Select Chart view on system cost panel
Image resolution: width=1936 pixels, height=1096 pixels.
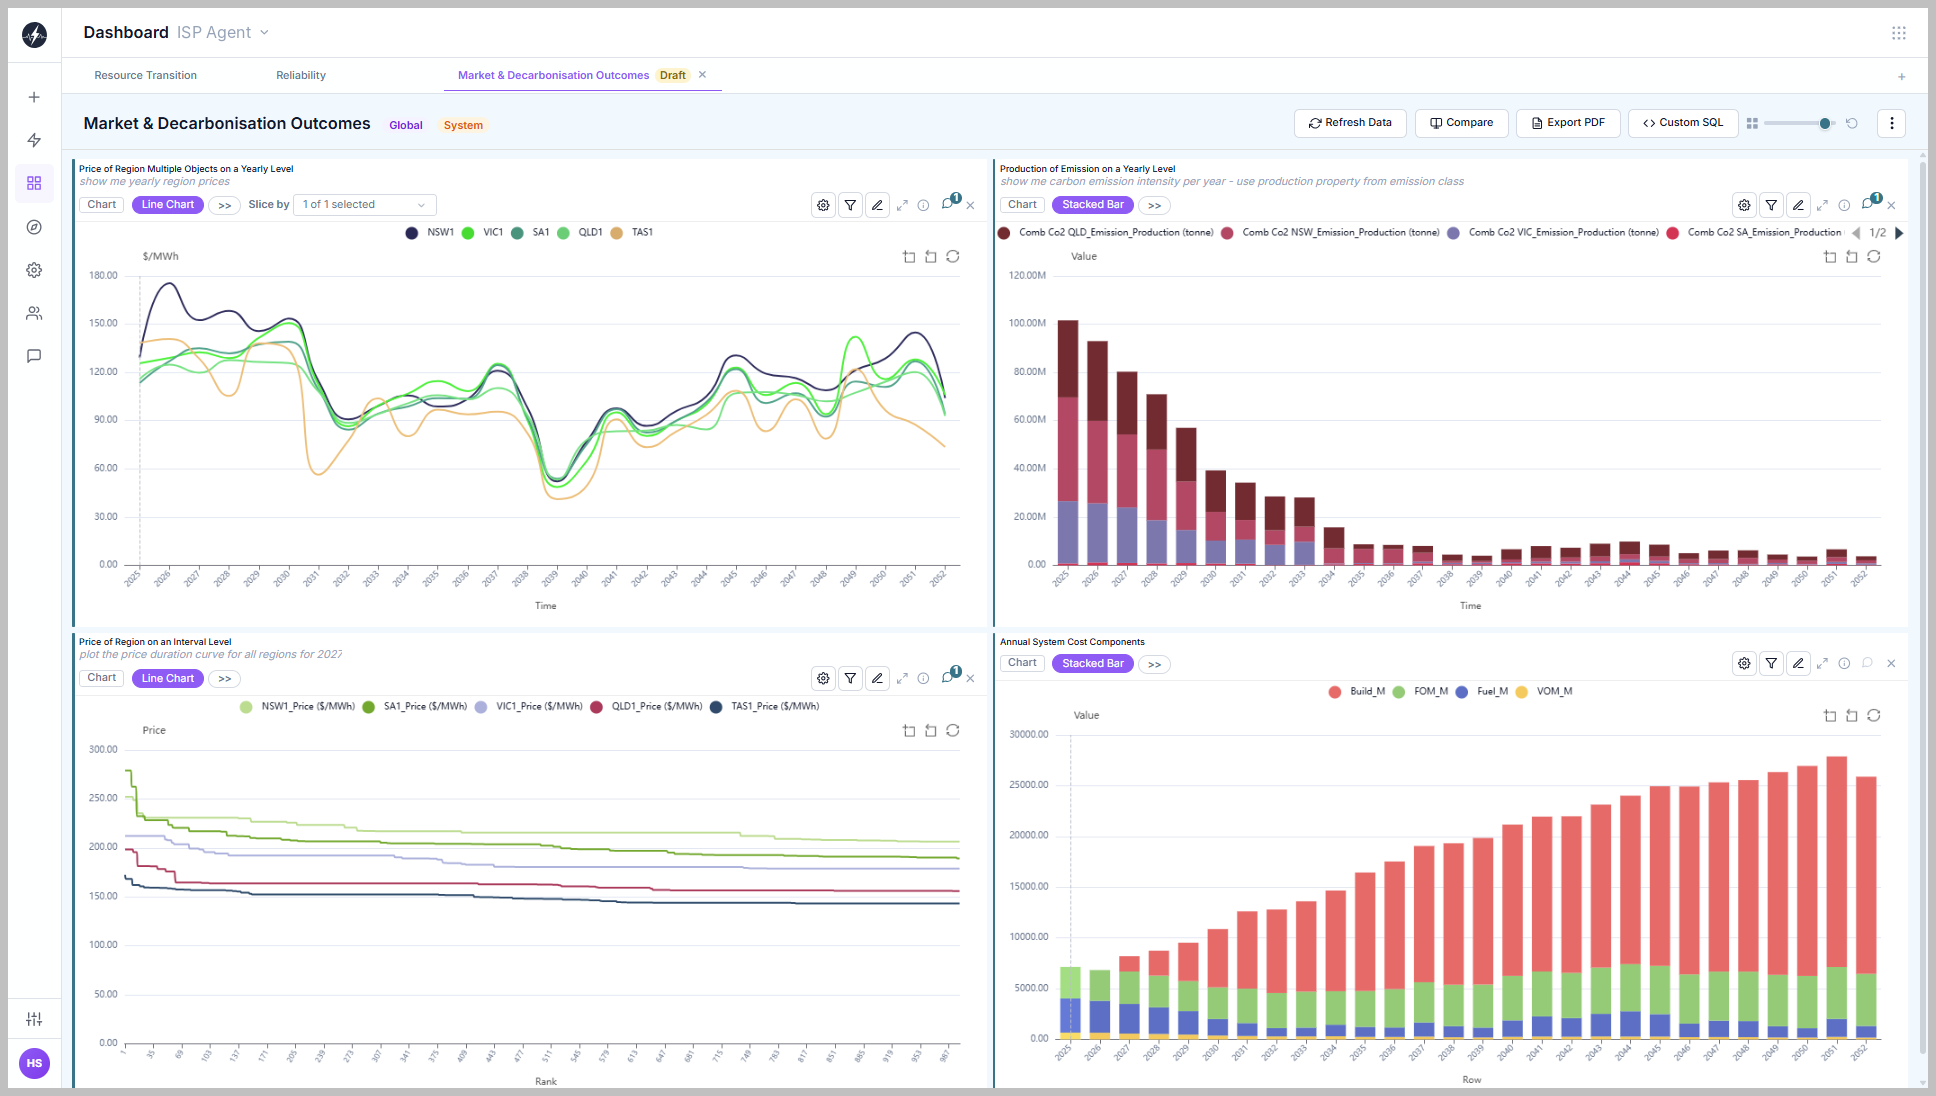[x=1022, y=663]
